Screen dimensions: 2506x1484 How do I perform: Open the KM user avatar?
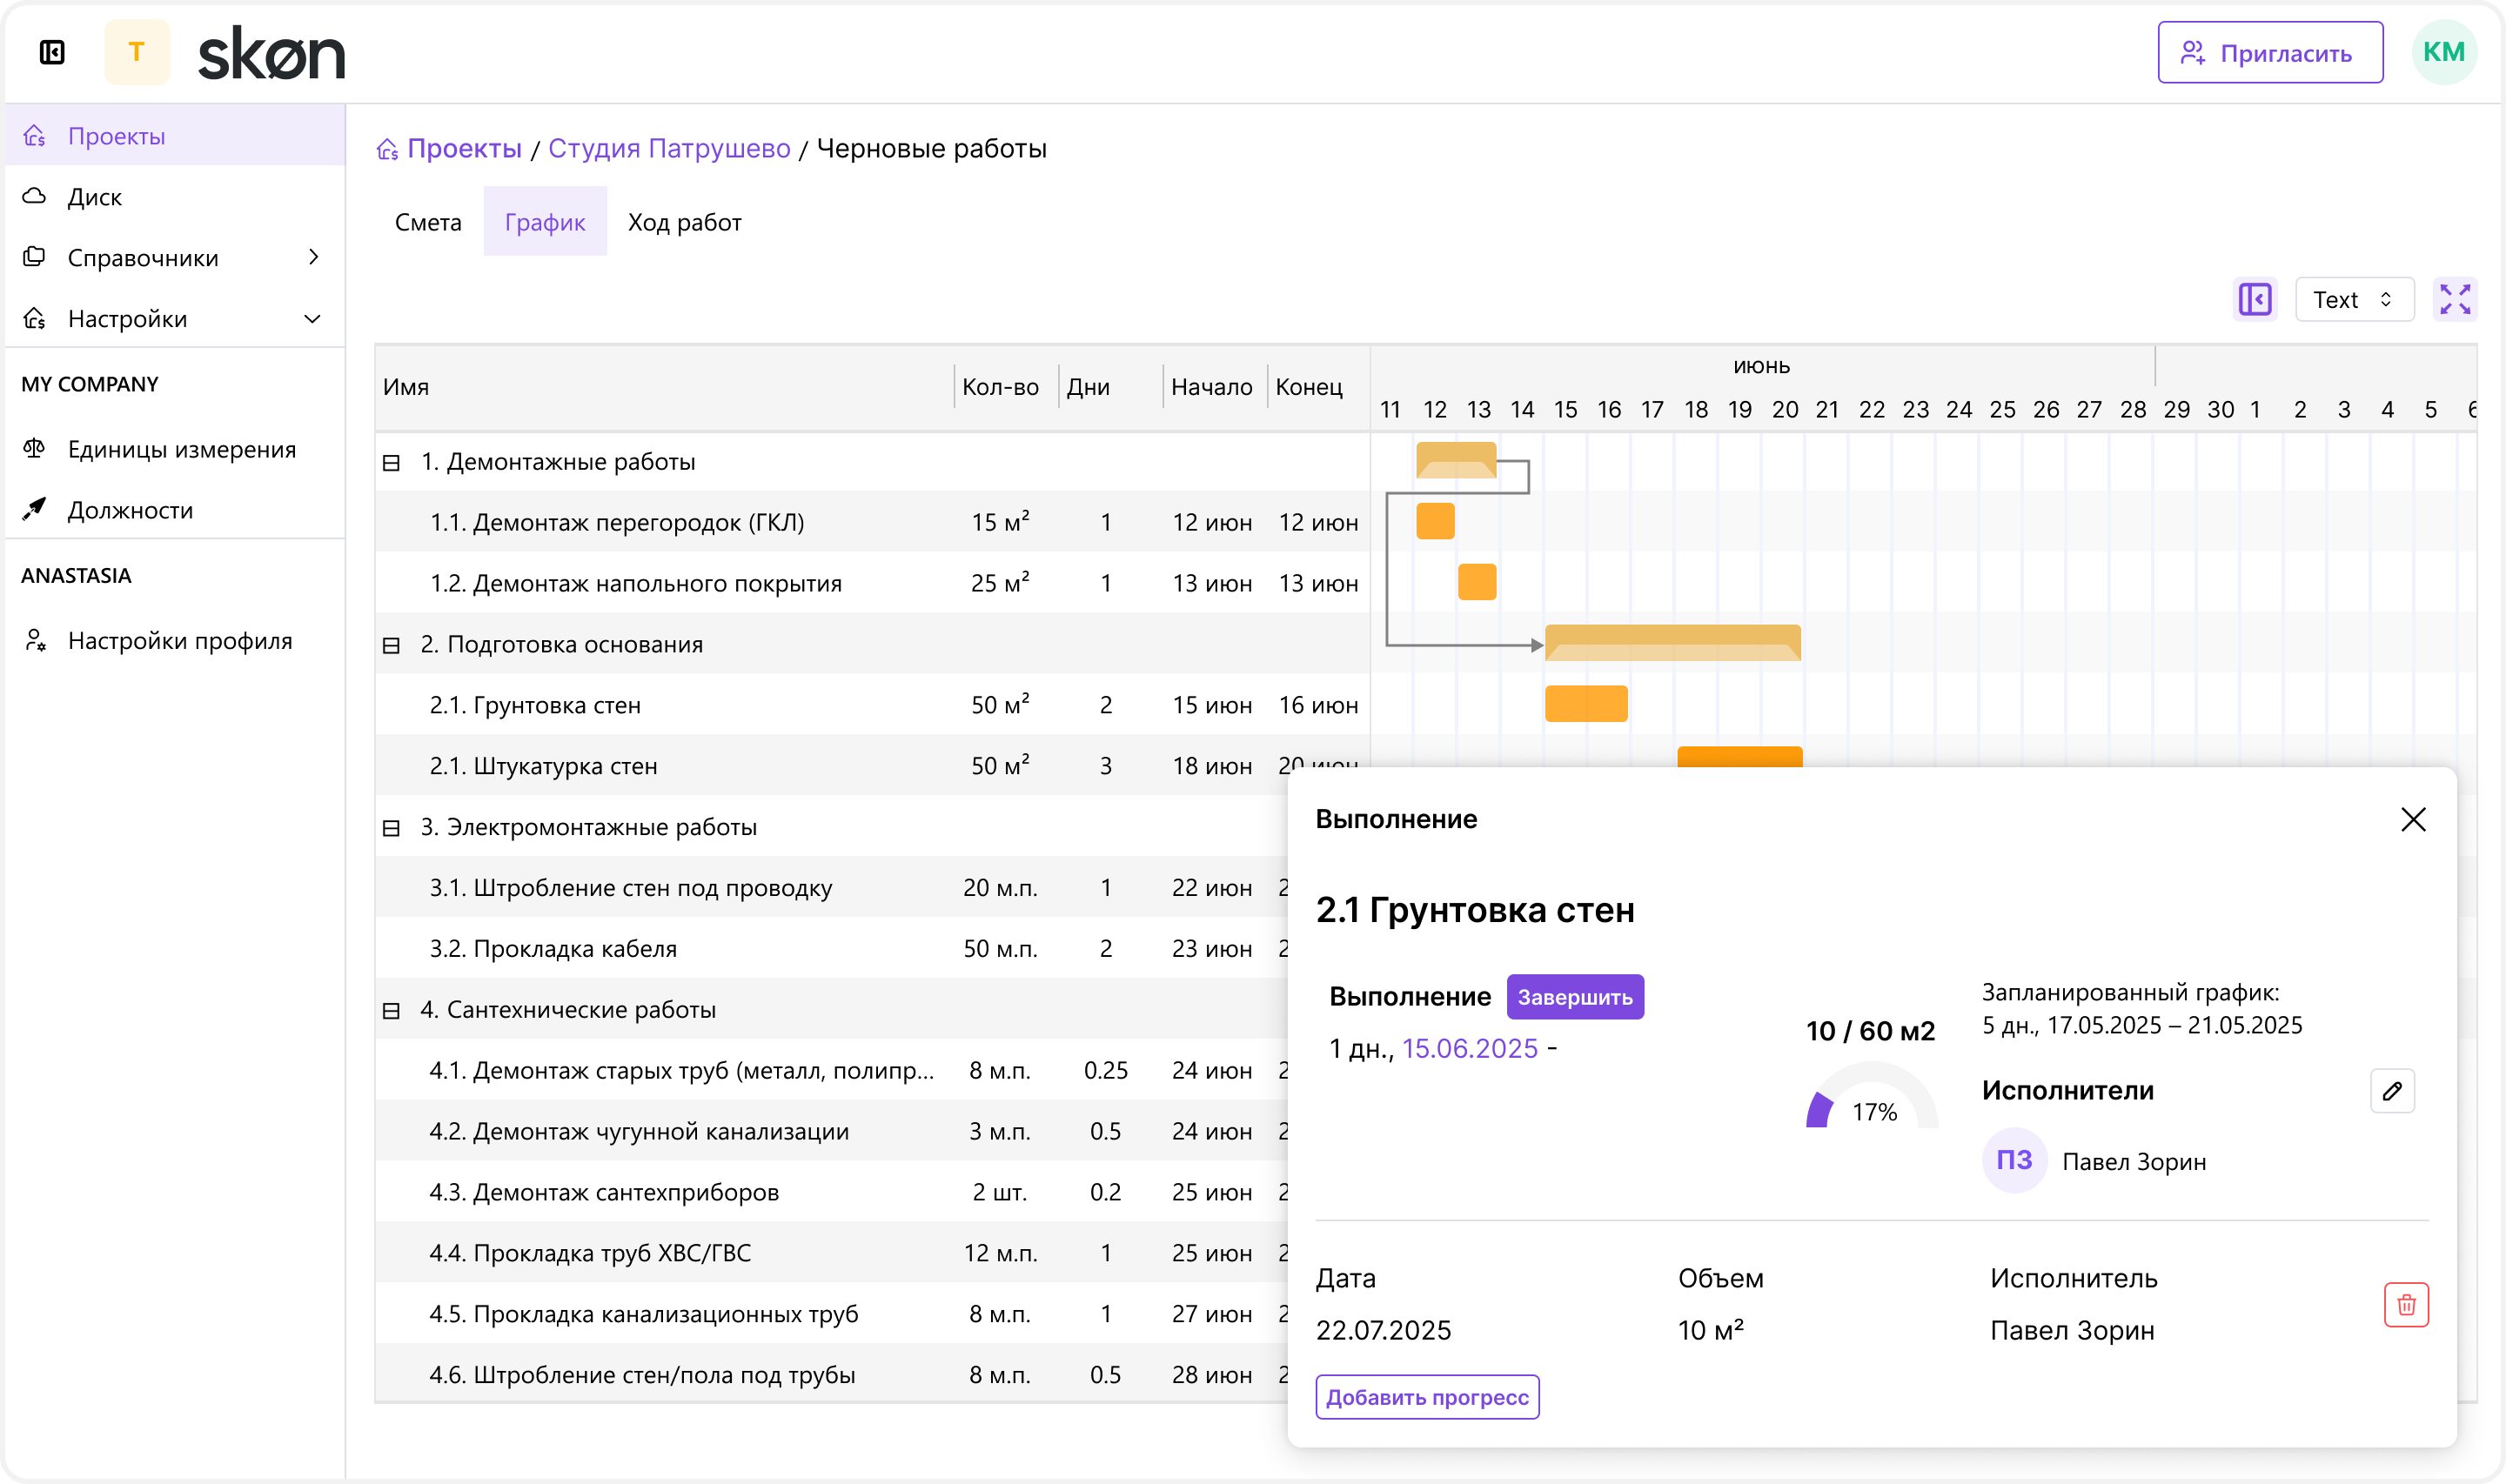coord(2443,52)
